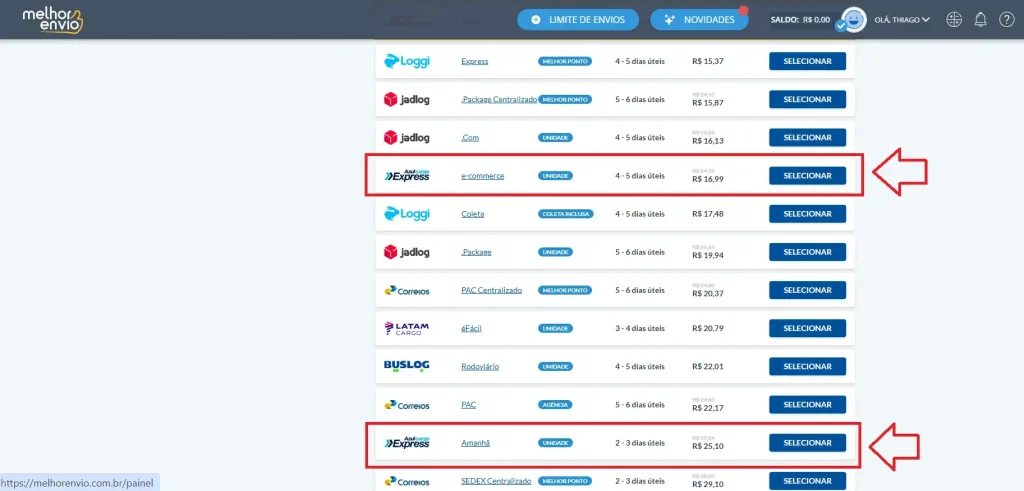The image size is (1024, 491).
Task: Click Jadlog logo in .Com row
Action: pyautogui.click(x=406, y=137)
